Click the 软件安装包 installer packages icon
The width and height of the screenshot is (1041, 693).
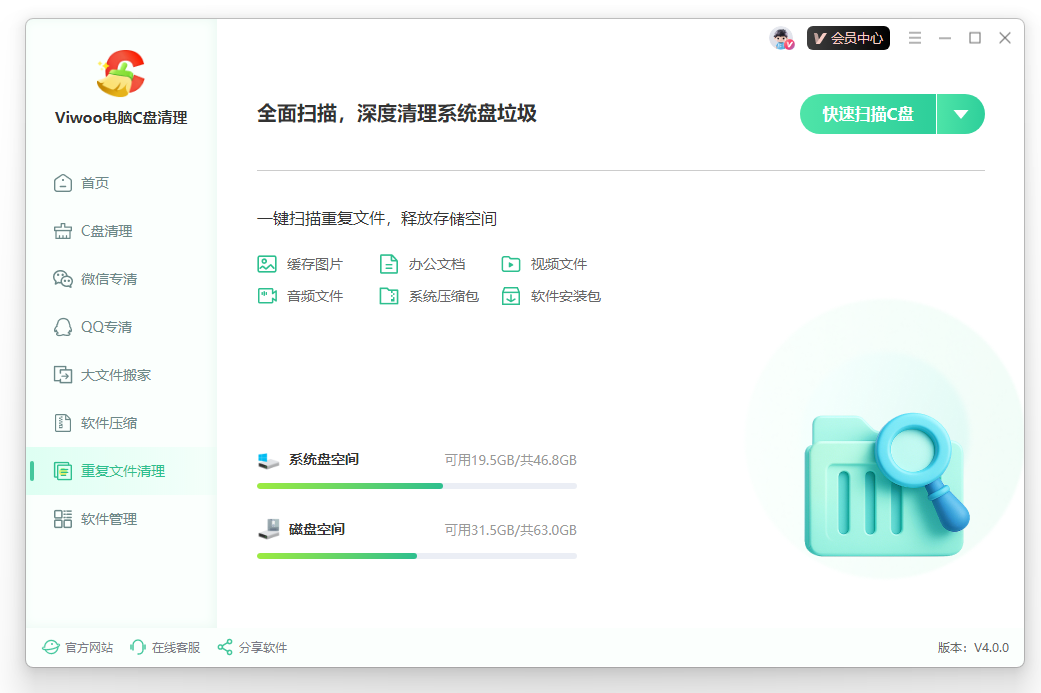coord(512,295)
